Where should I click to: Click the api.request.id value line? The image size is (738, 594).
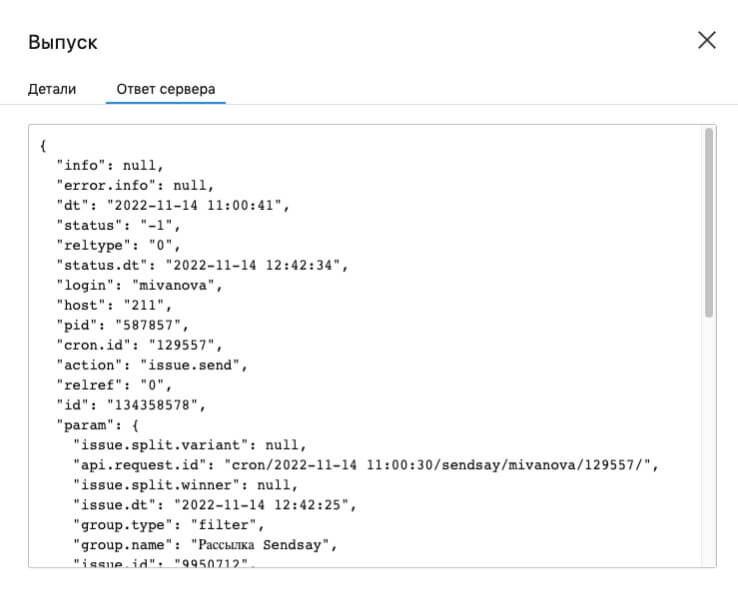tap(367, 465)
